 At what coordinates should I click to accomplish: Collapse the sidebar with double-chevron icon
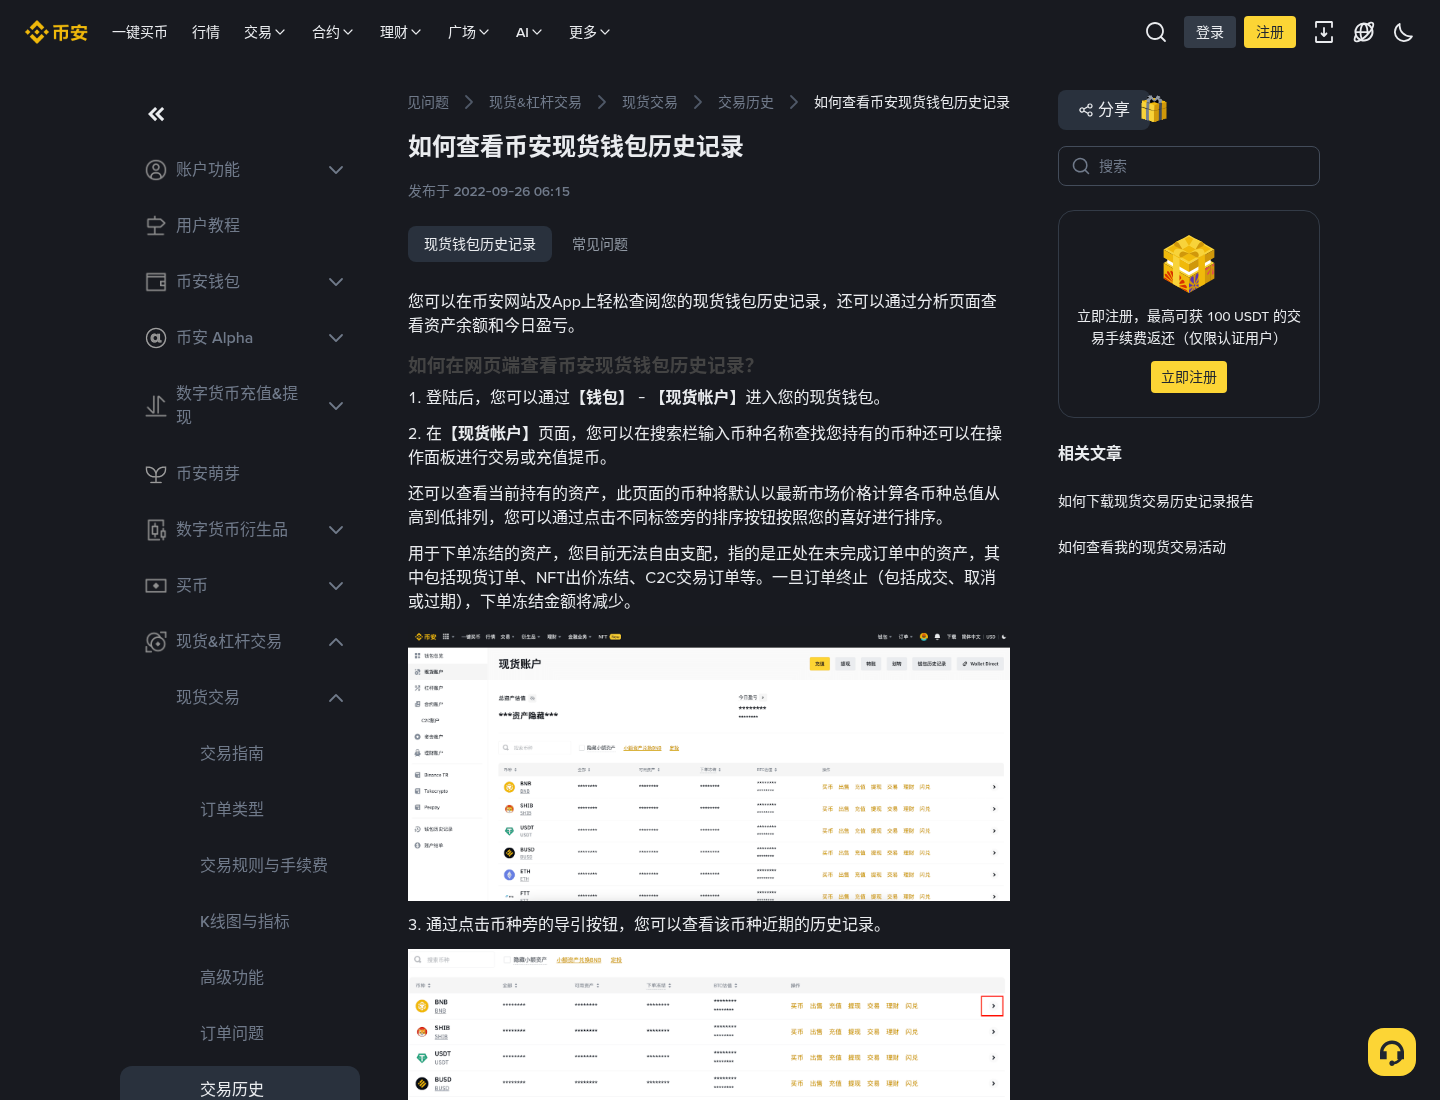[156, 114]
